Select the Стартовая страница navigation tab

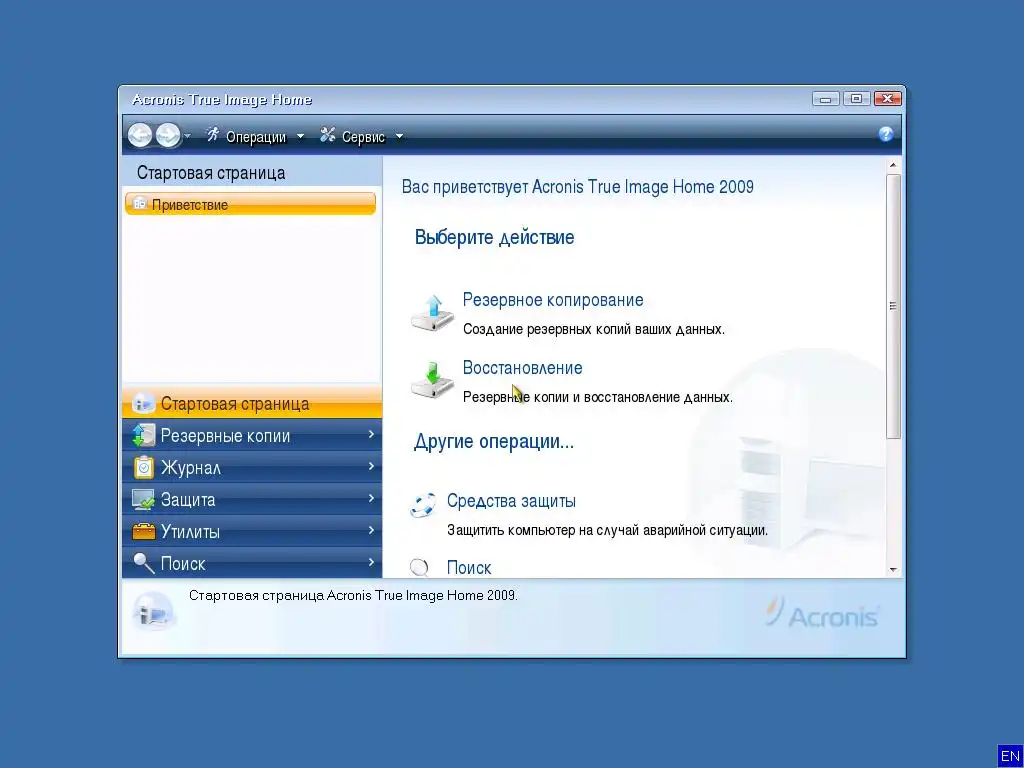251,403
